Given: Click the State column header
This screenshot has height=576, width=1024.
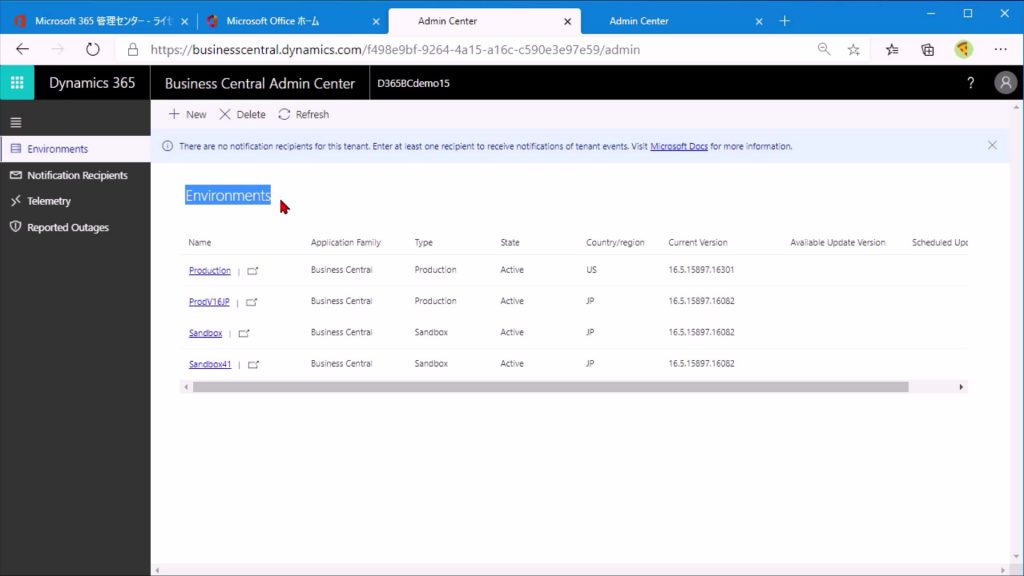Looking at the screenshot, I should coord(510,242).
